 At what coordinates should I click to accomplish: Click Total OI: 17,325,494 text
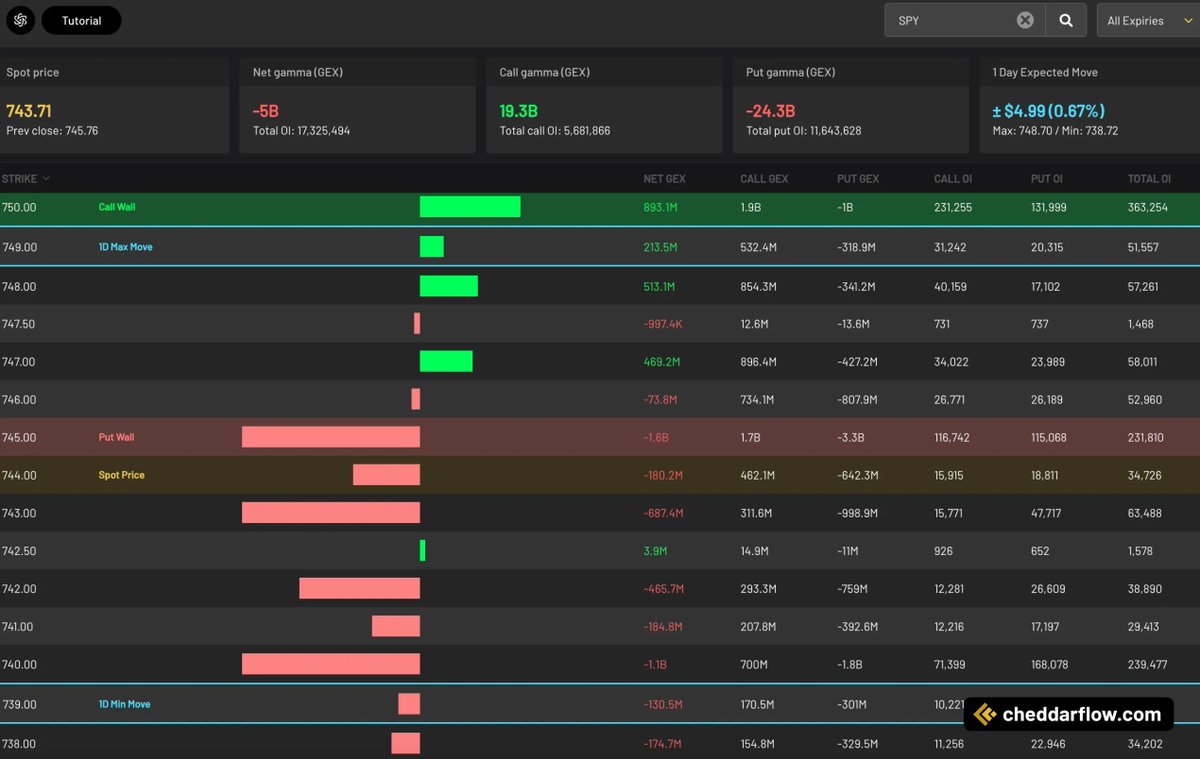pyautogui.click(x=301, y=131)
